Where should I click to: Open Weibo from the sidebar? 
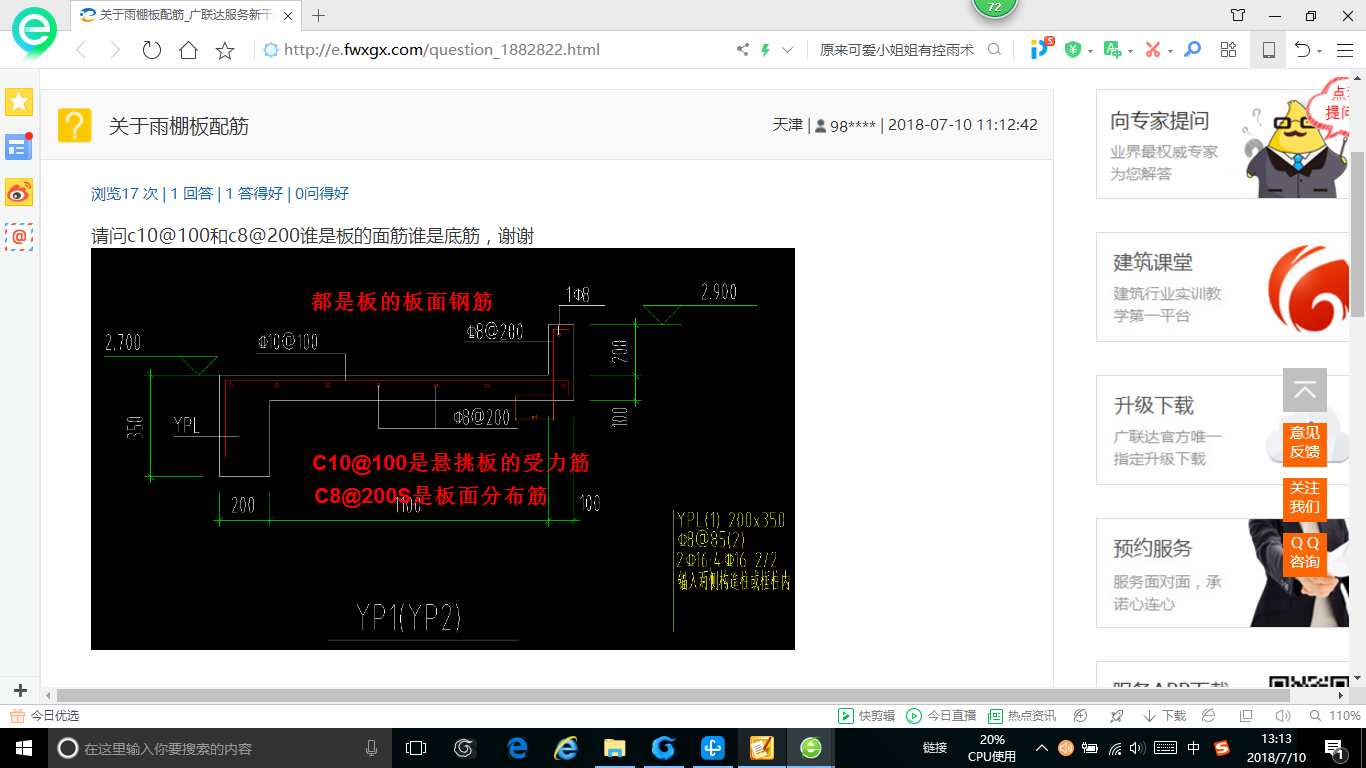coord(19,192)
